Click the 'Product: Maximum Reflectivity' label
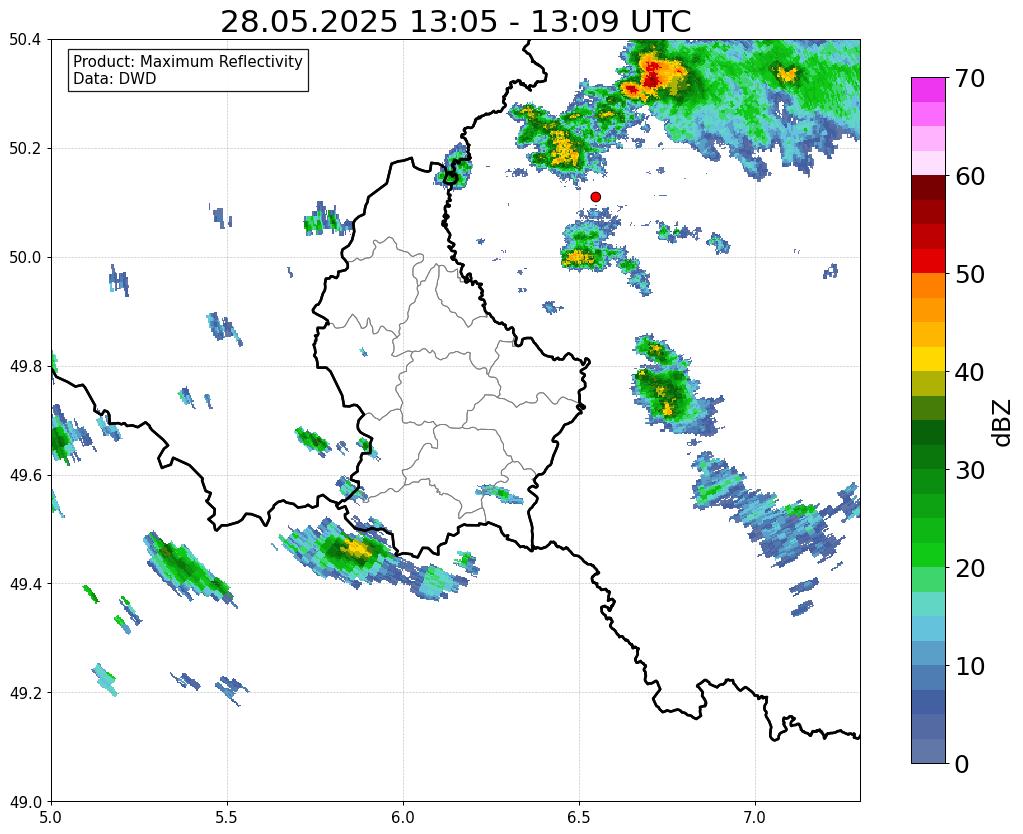Screen dimensions: 1023x834 188,62
